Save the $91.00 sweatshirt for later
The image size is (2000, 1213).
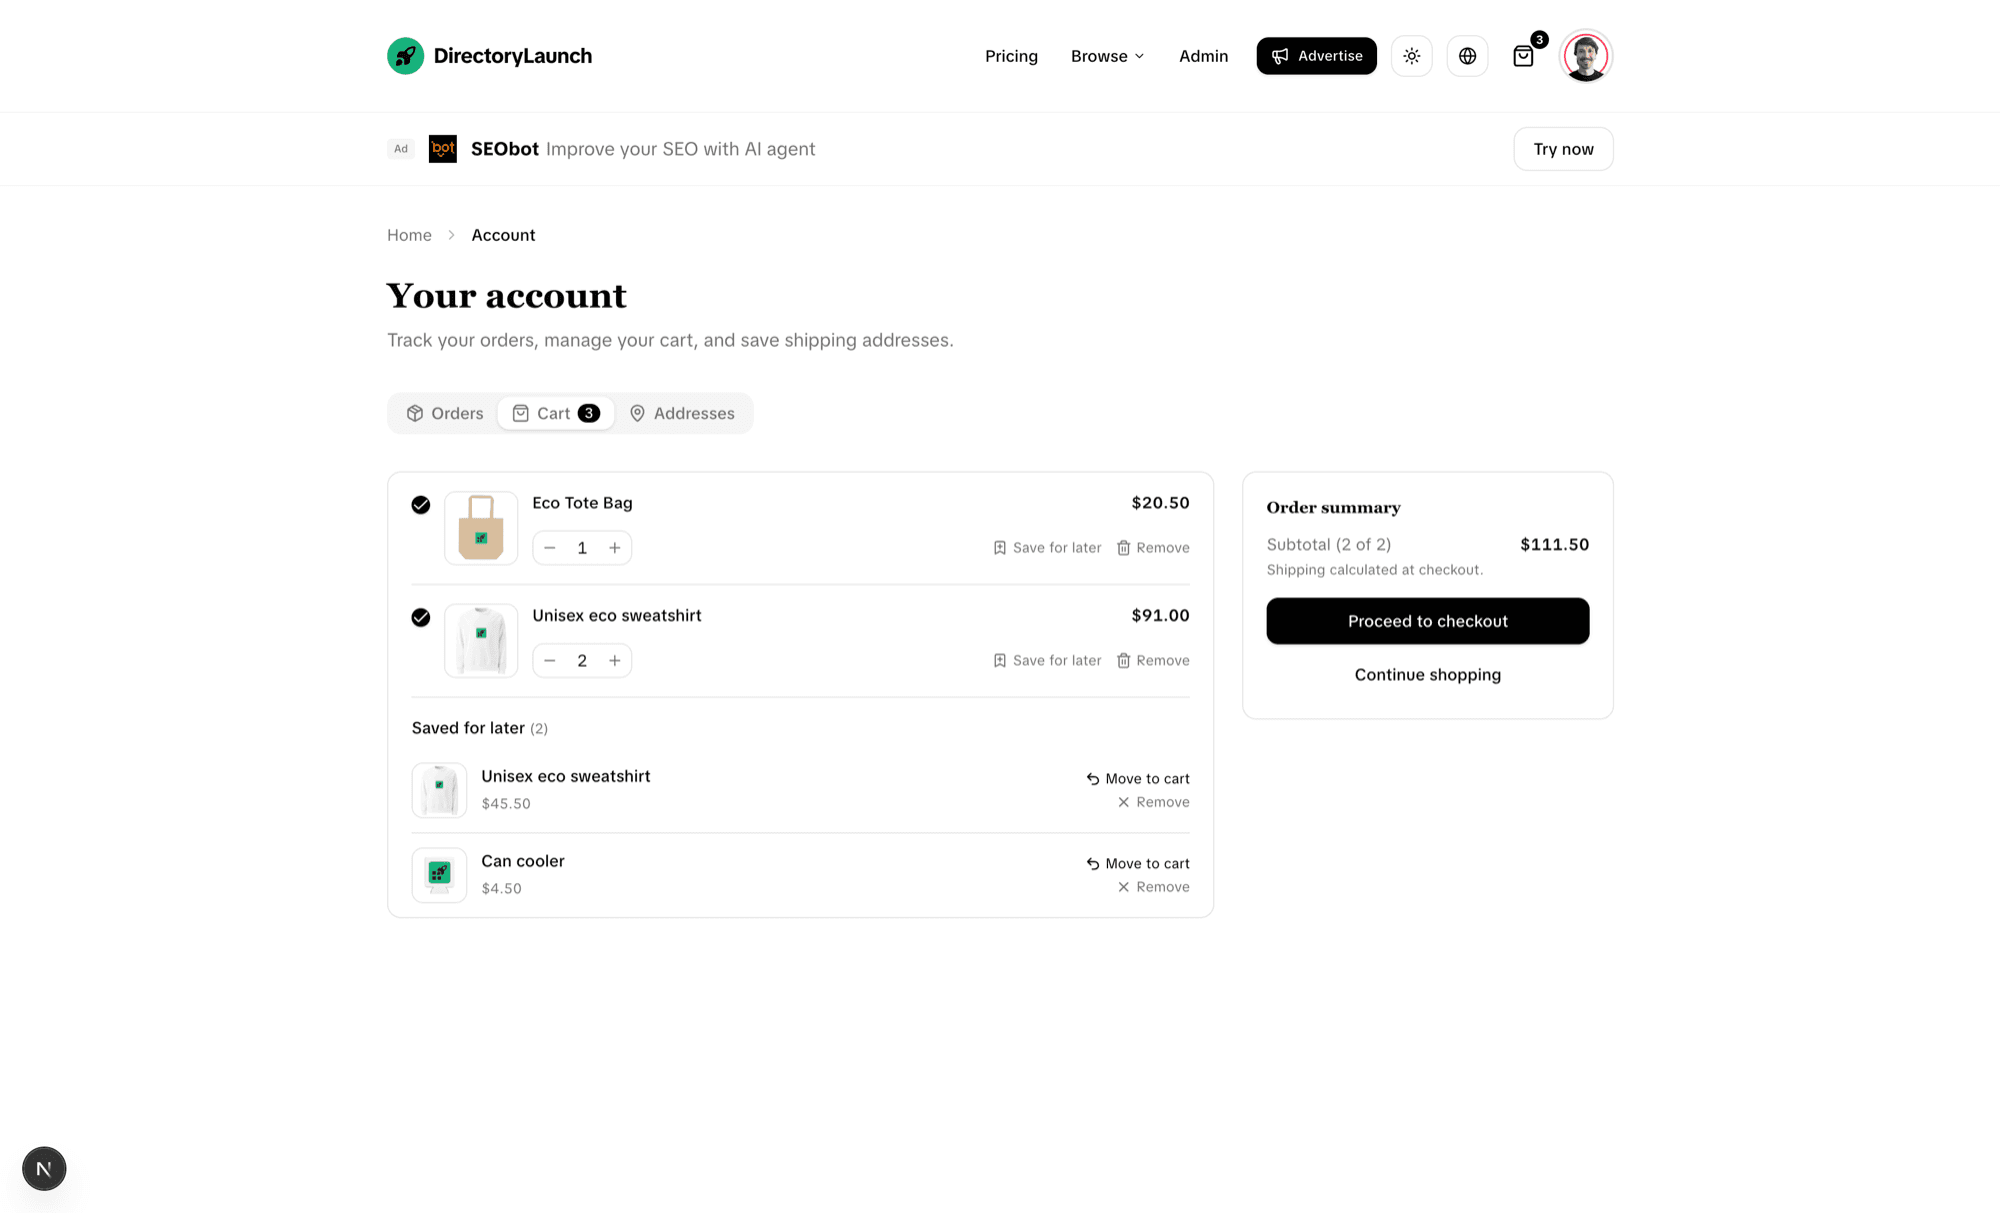pos(1047,661)
